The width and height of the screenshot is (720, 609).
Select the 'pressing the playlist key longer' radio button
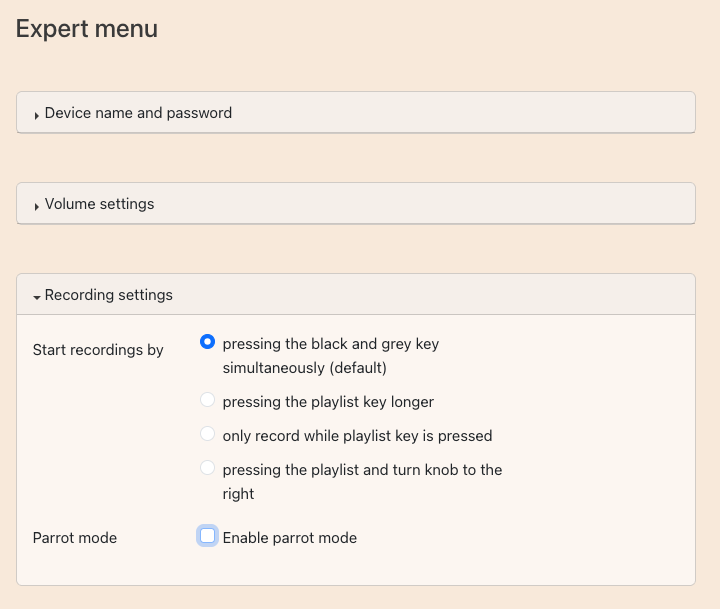[x=207, y=400]
